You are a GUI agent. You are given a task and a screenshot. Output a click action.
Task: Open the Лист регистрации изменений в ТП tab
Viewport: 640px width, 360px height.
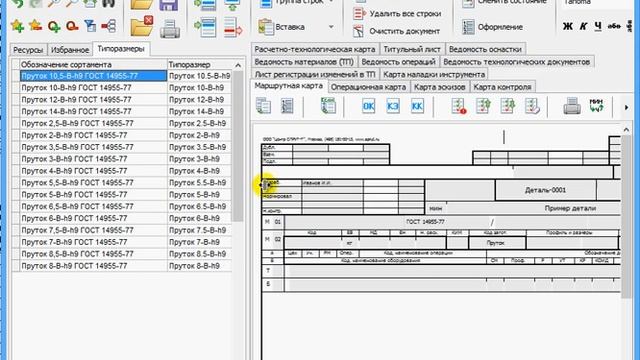point(315,74)
